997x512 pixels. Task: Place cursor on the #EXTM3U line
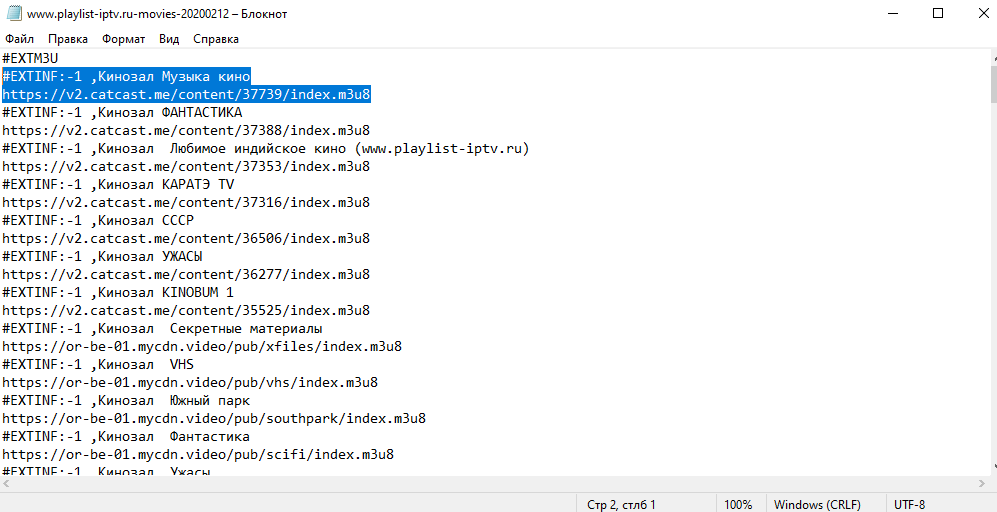[x=30, y=58]
